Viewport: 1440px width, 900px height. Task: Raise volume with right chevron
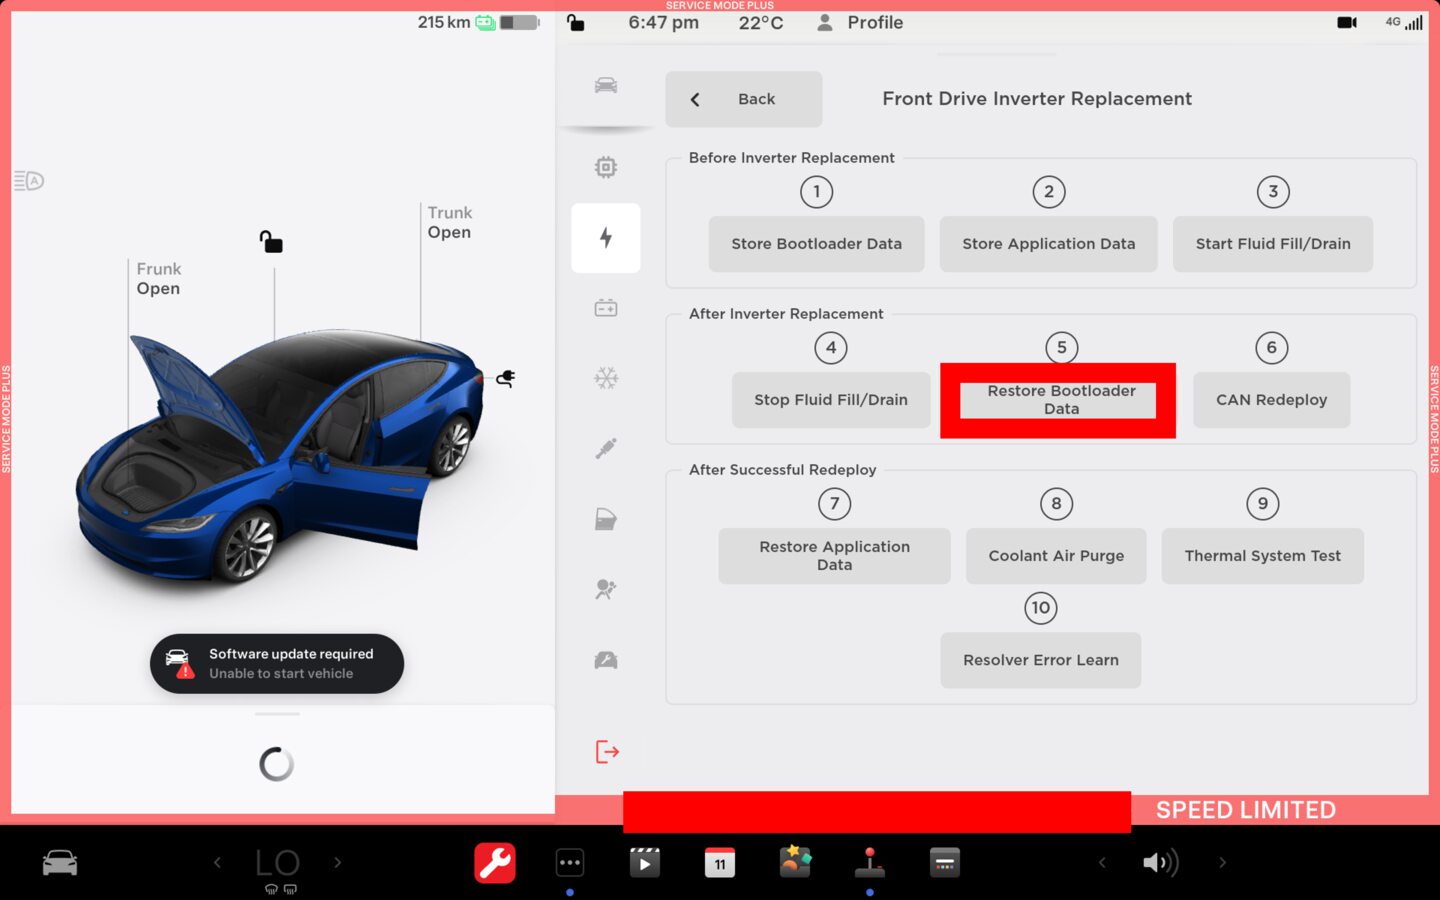pos(1222,862)
